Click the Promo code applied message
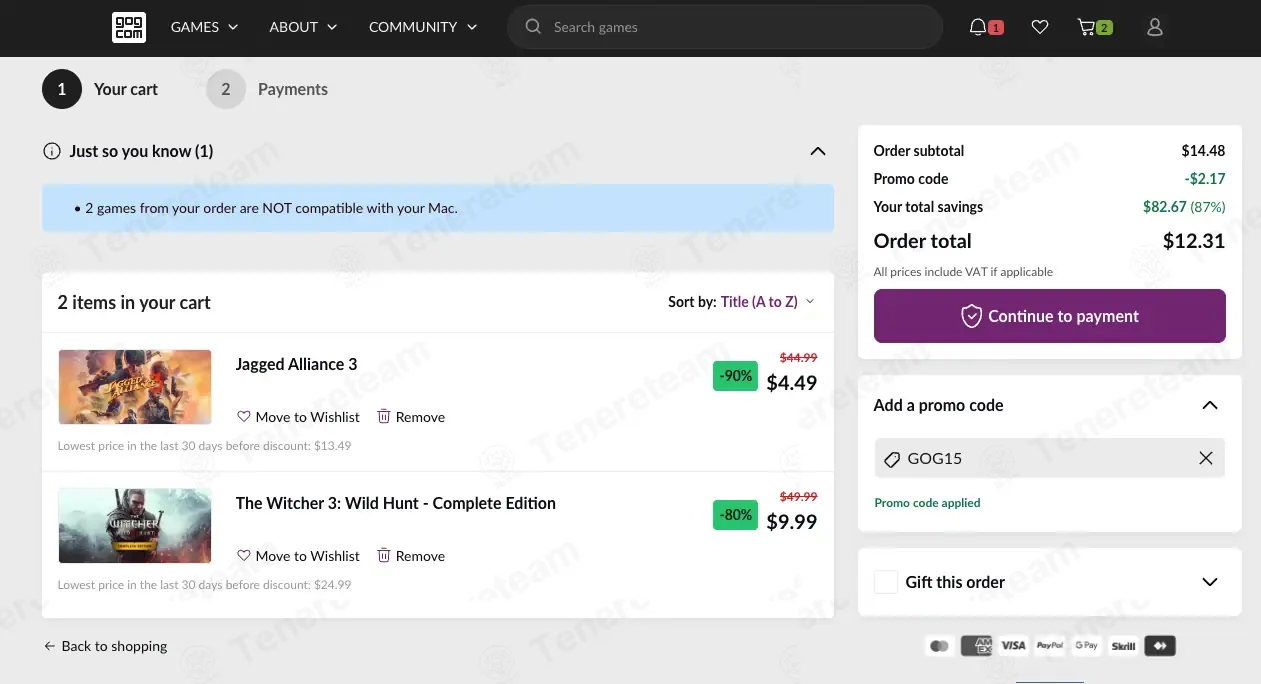Viewport: 1261px width, 684px height. [x=927, y=503]
